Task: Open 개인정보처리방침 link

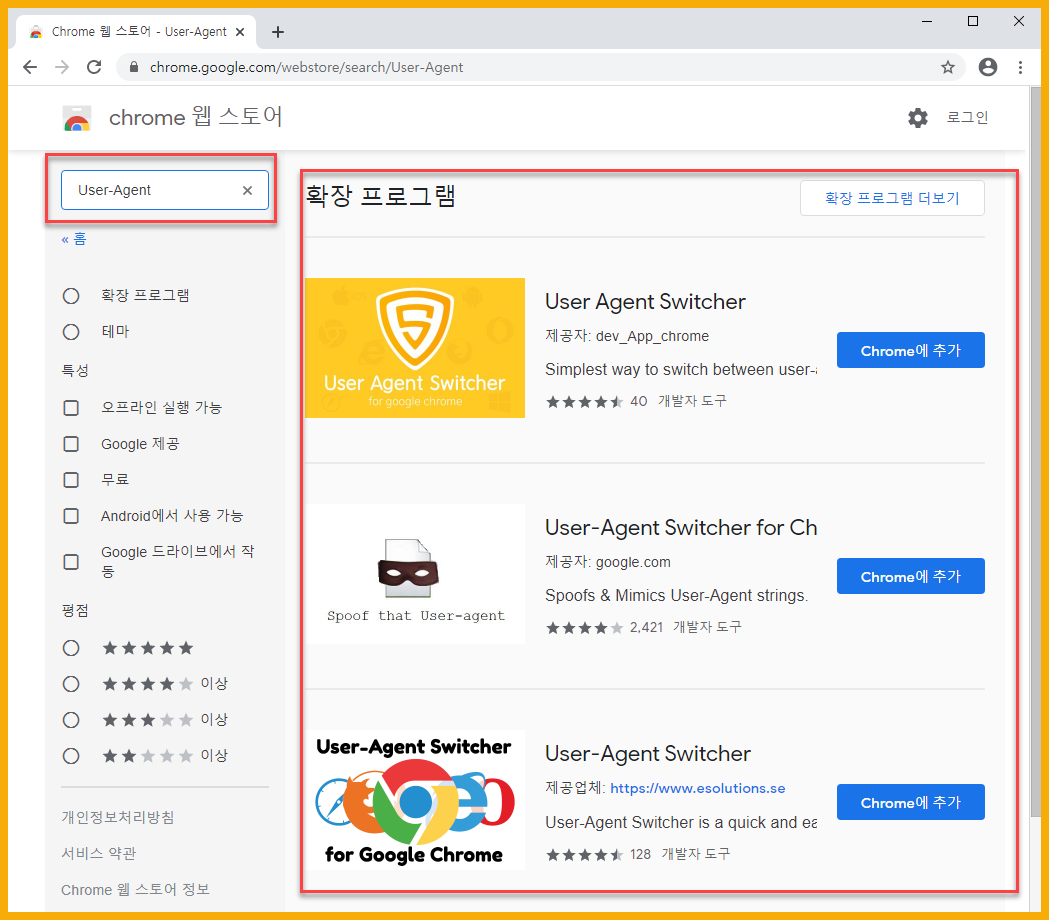Action: point(118,817)
